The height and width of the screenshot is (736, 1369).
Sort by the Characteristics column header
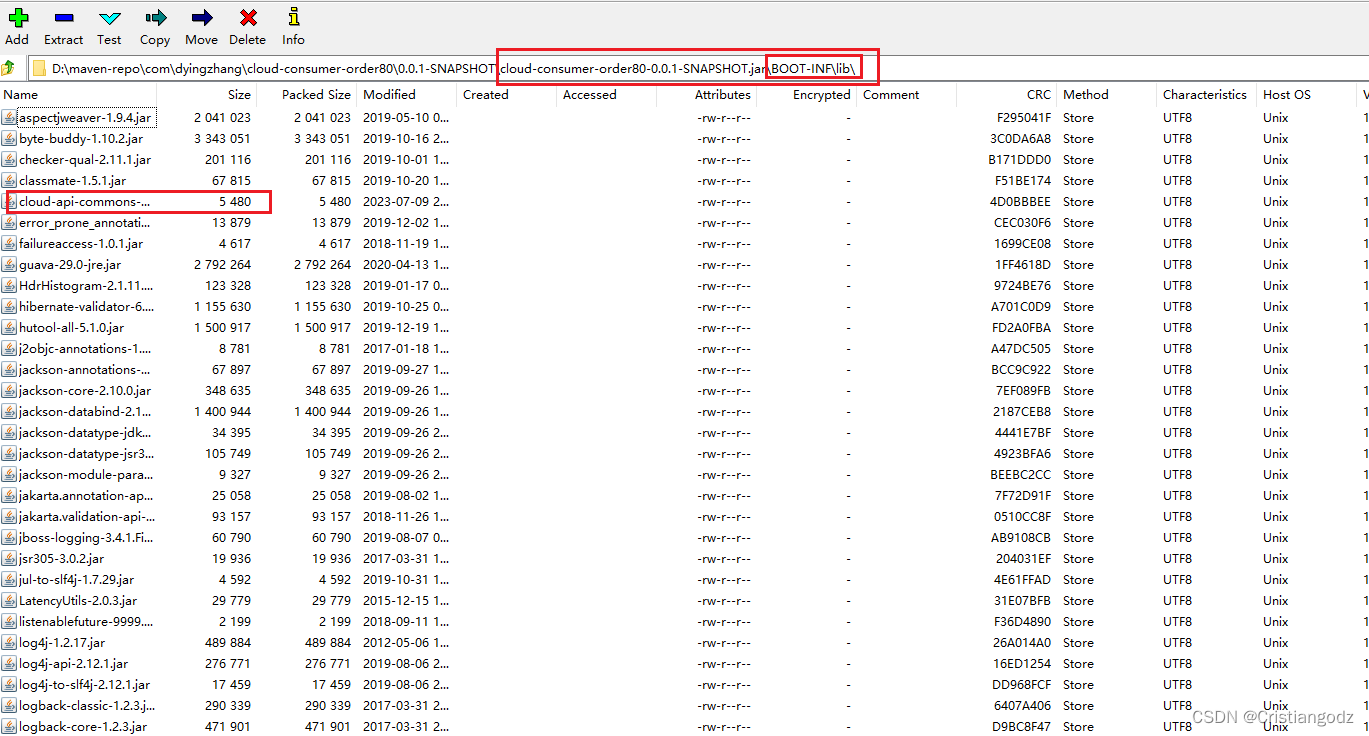pos(1206,95)
